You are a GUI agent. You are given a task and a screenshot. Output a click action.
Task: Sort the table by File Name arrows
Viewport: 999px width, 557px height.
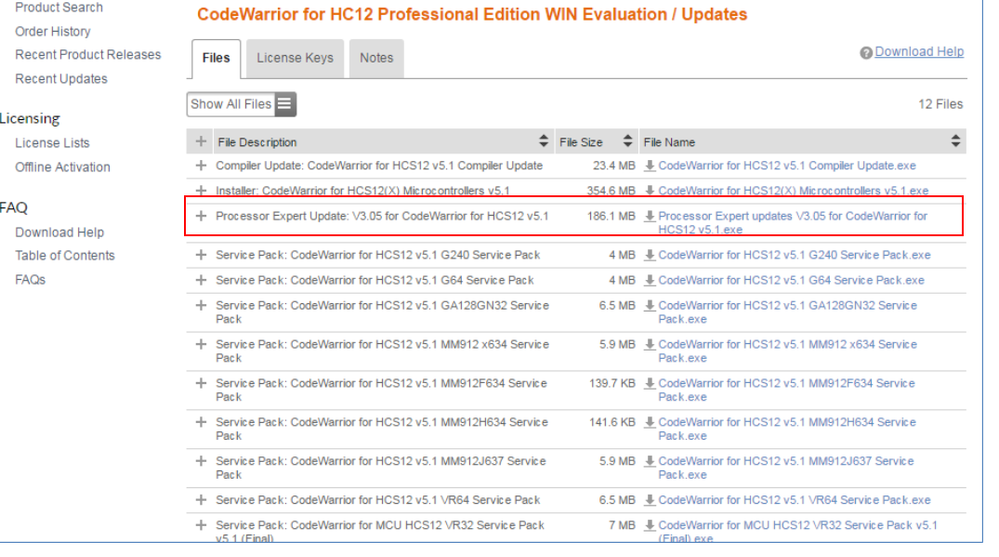[955, 142]
